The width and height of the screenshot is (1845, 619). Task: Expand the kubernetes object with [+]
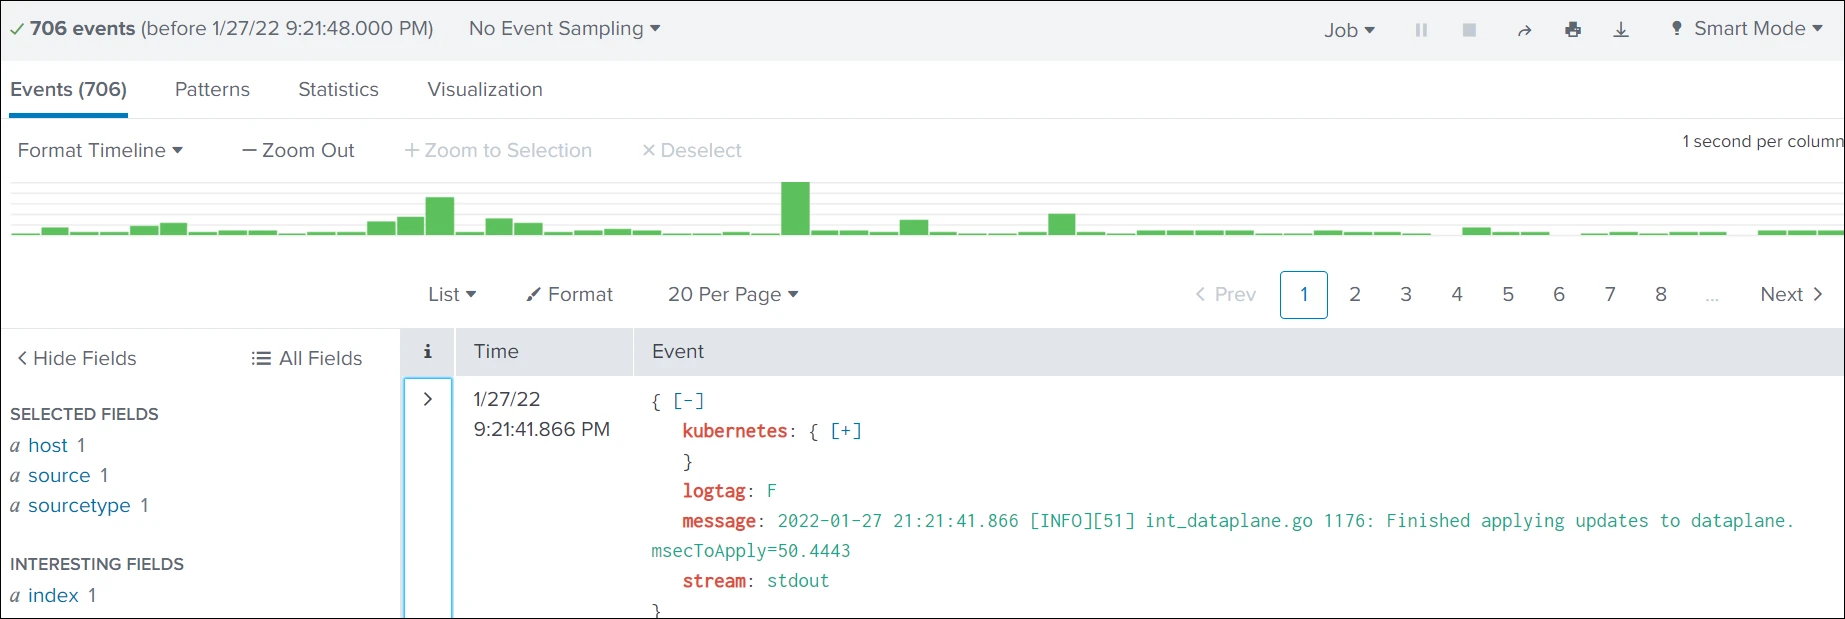(846, 431)
